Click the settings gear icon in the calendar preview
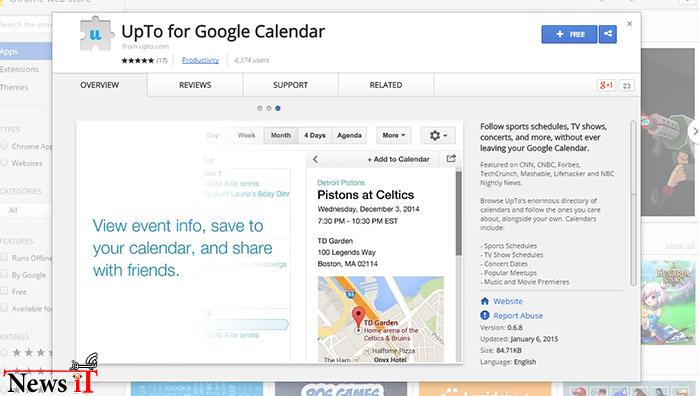 (438, 135)
